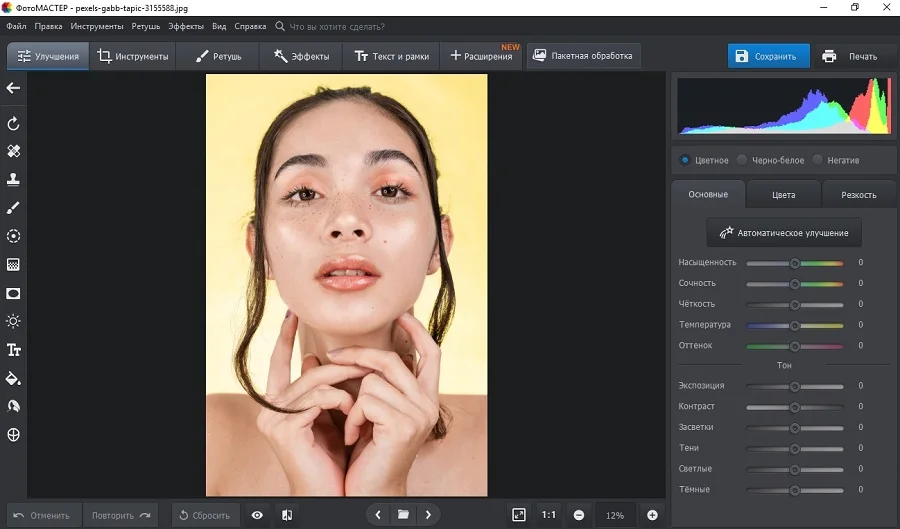Select the gradient filter icon

(13, 264)
